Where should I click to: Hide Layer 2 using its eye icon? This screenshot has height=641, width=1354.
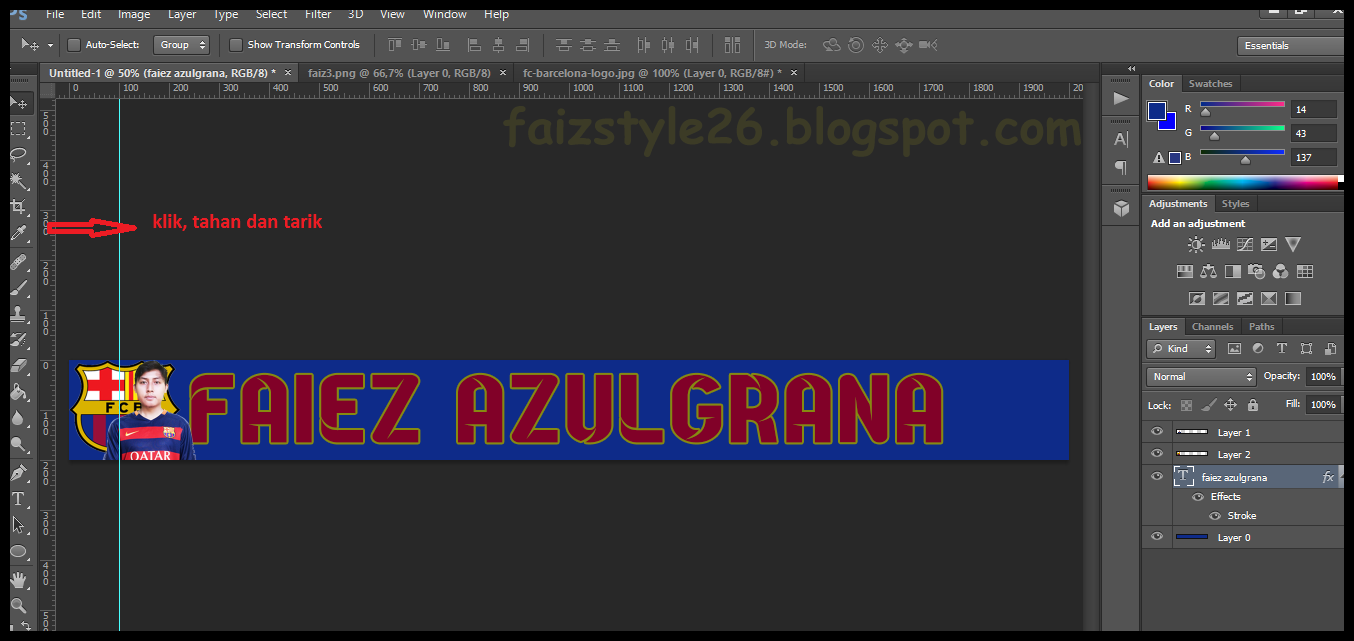[1157, 454]
